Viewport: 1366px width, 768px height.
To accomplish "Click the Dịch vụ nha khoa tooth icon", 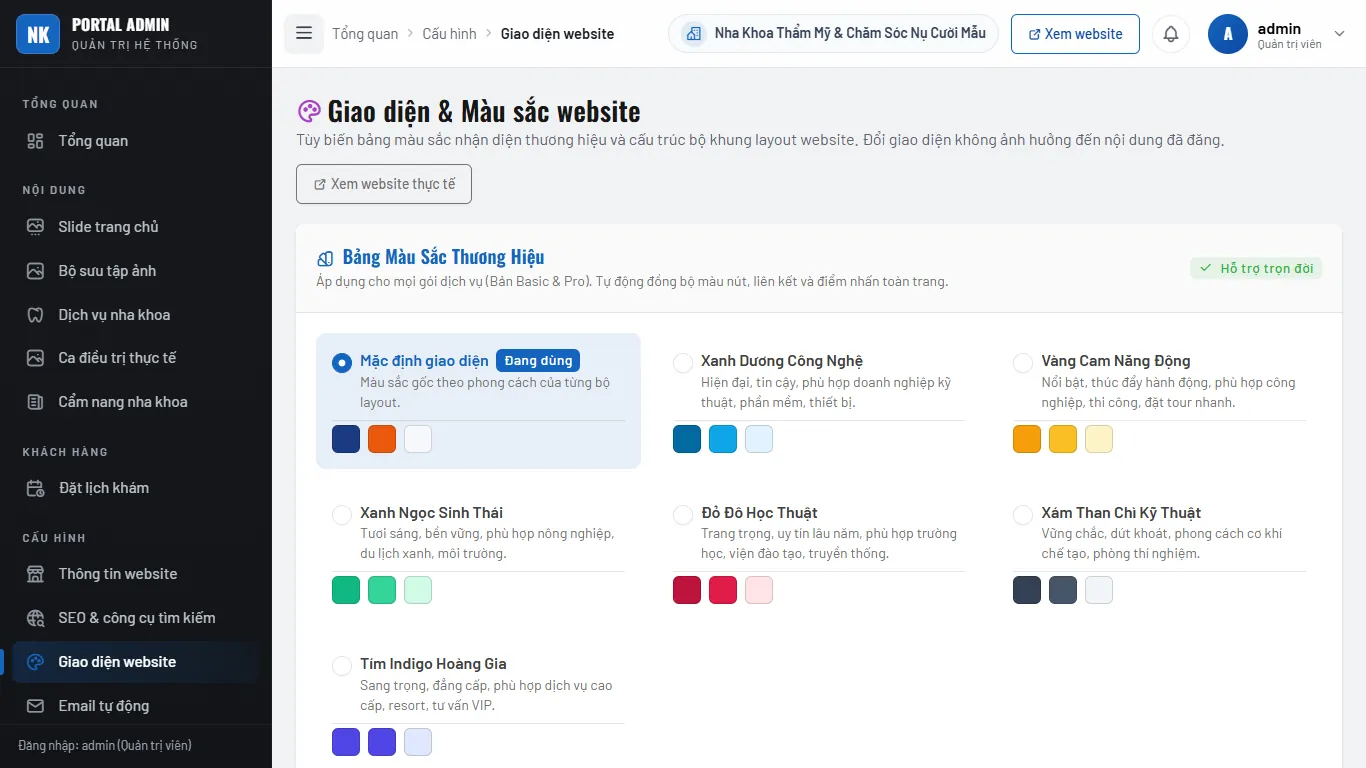I will (35, 315).
